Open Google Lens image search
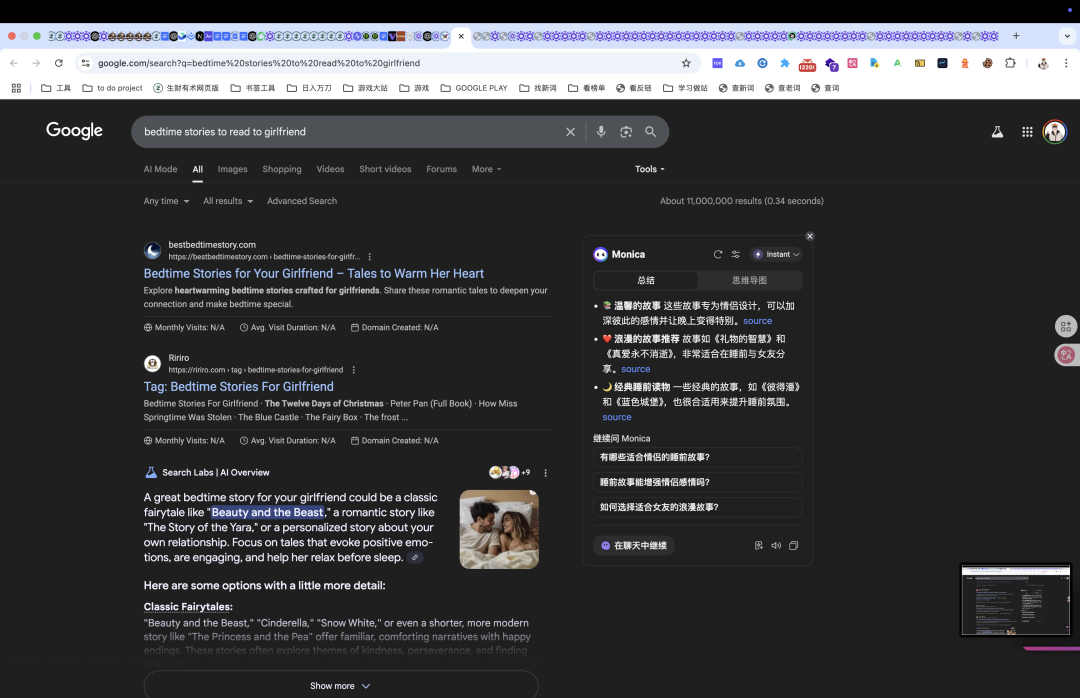 tap(625, 132)
